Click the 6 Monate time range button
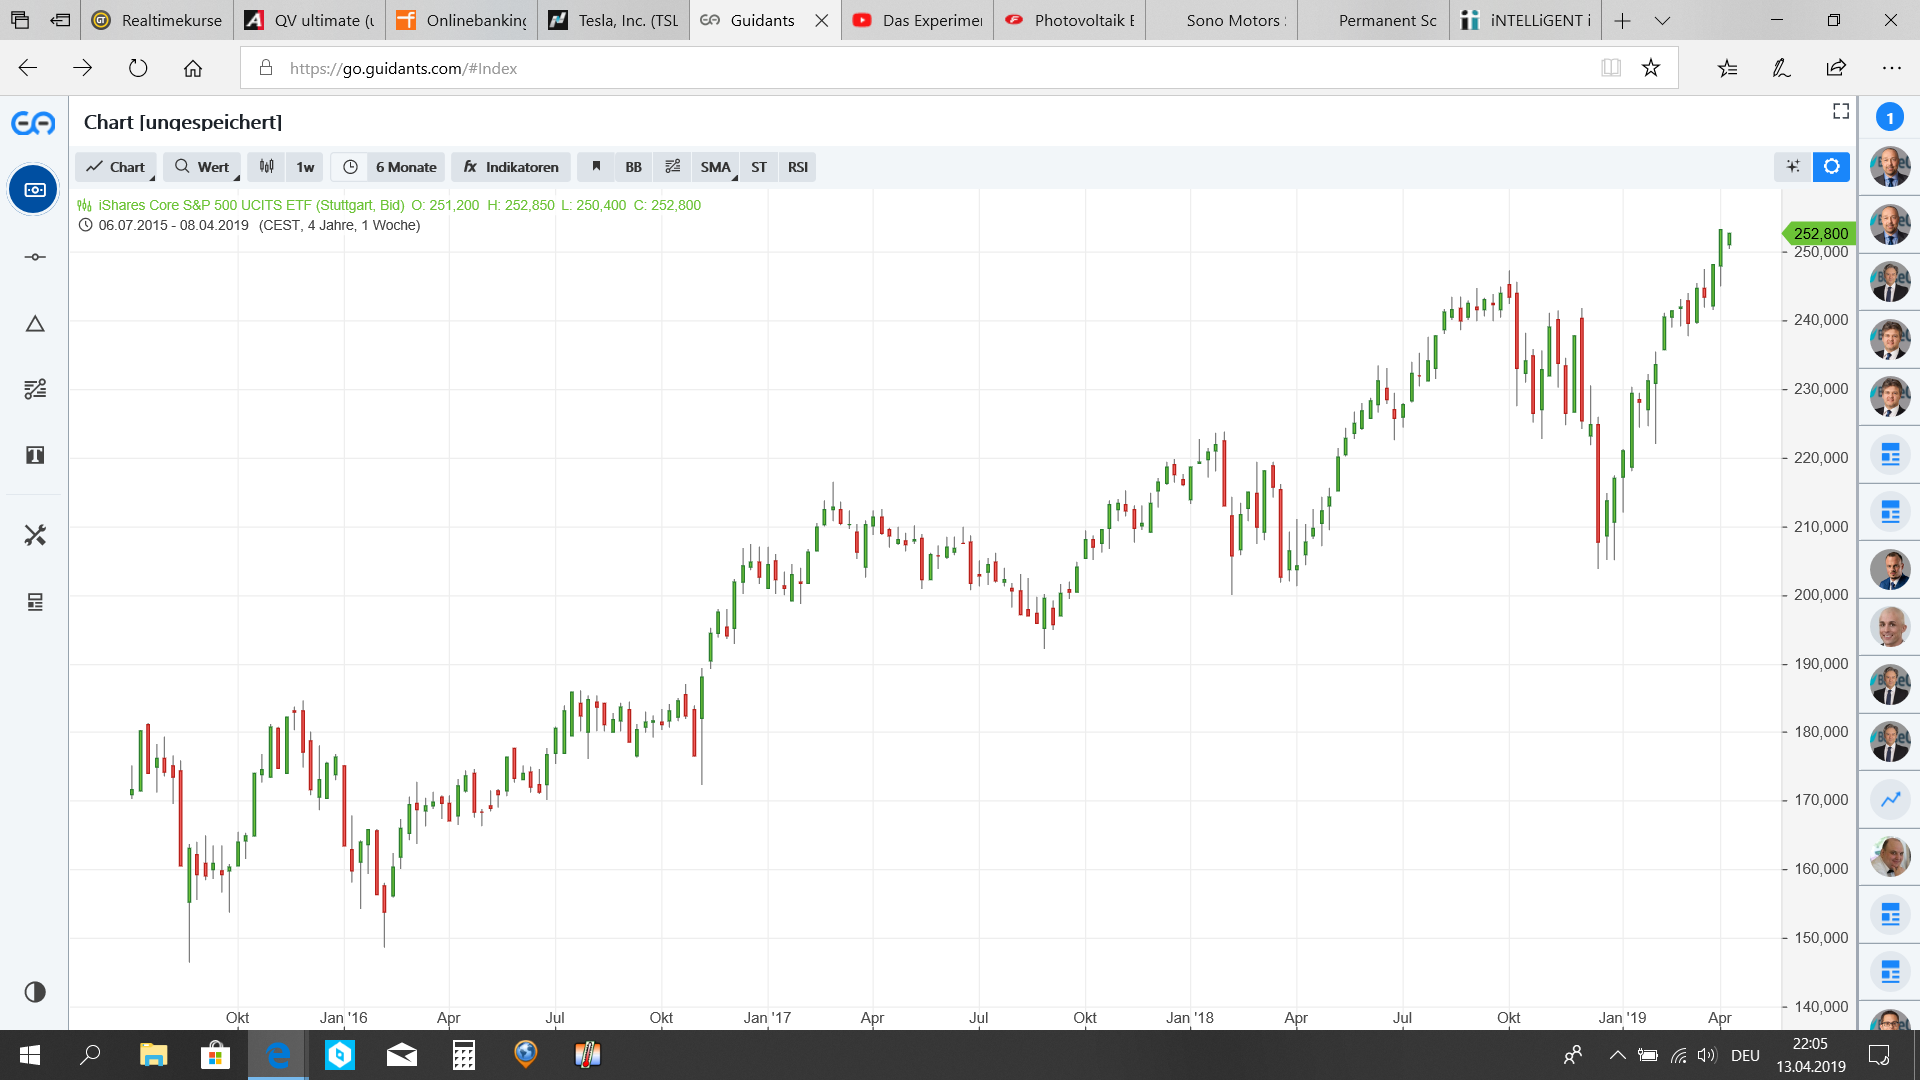This screenshot has width=1920, height=1080. coord(406,167)
